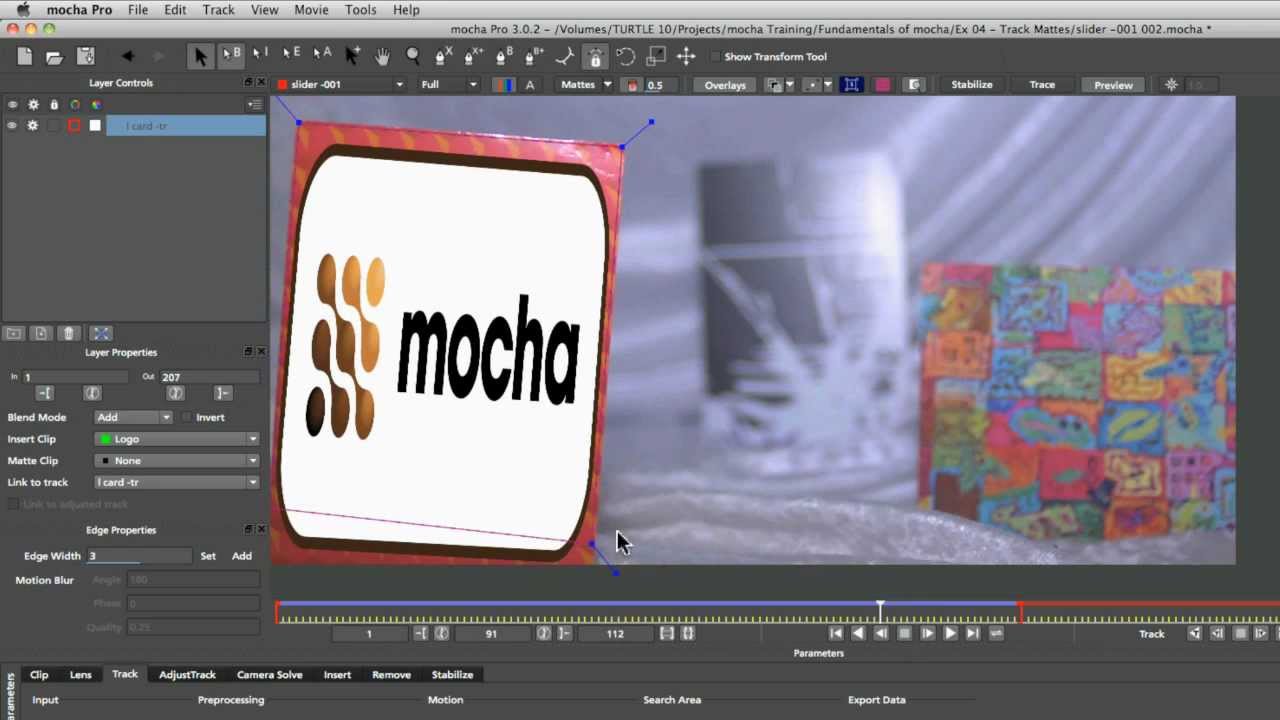
Task: Toggle RGB channels display button
Action: [x=503, y=85]
